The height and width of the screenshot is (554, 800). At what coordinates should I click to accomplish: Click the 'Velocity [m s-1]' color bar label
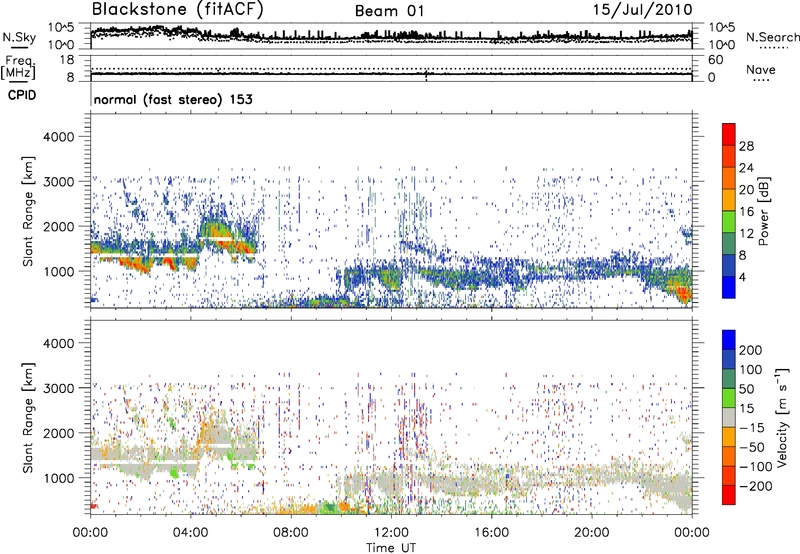782,417
